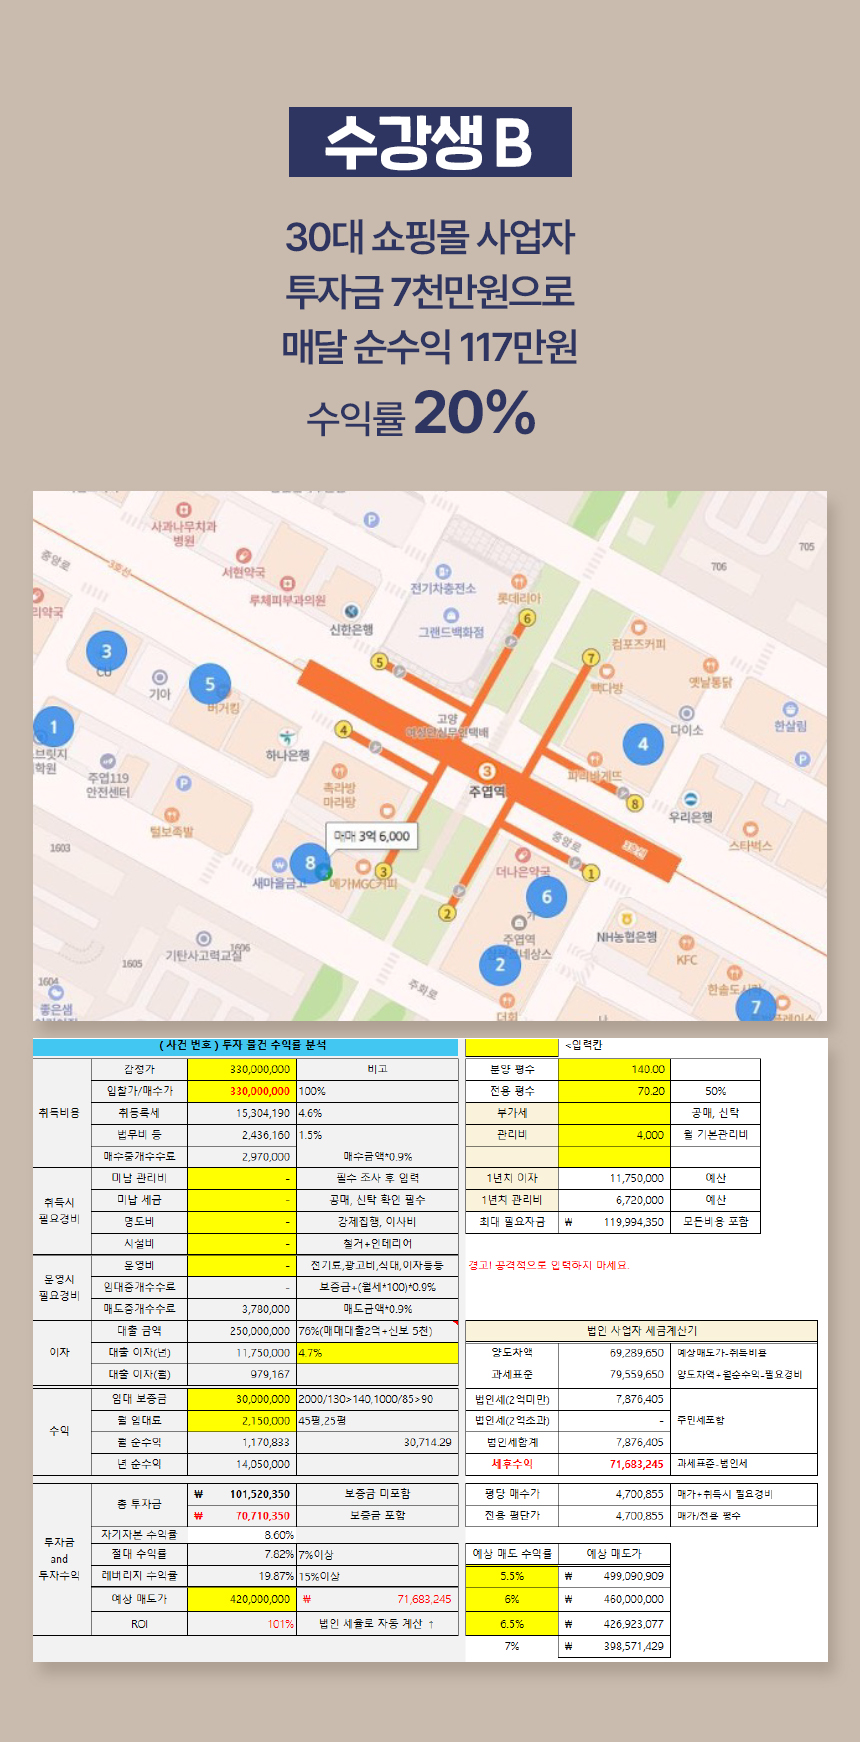
Task: Click blue cluster marker 4 near 다이소
Action: [x=643, y=744]
